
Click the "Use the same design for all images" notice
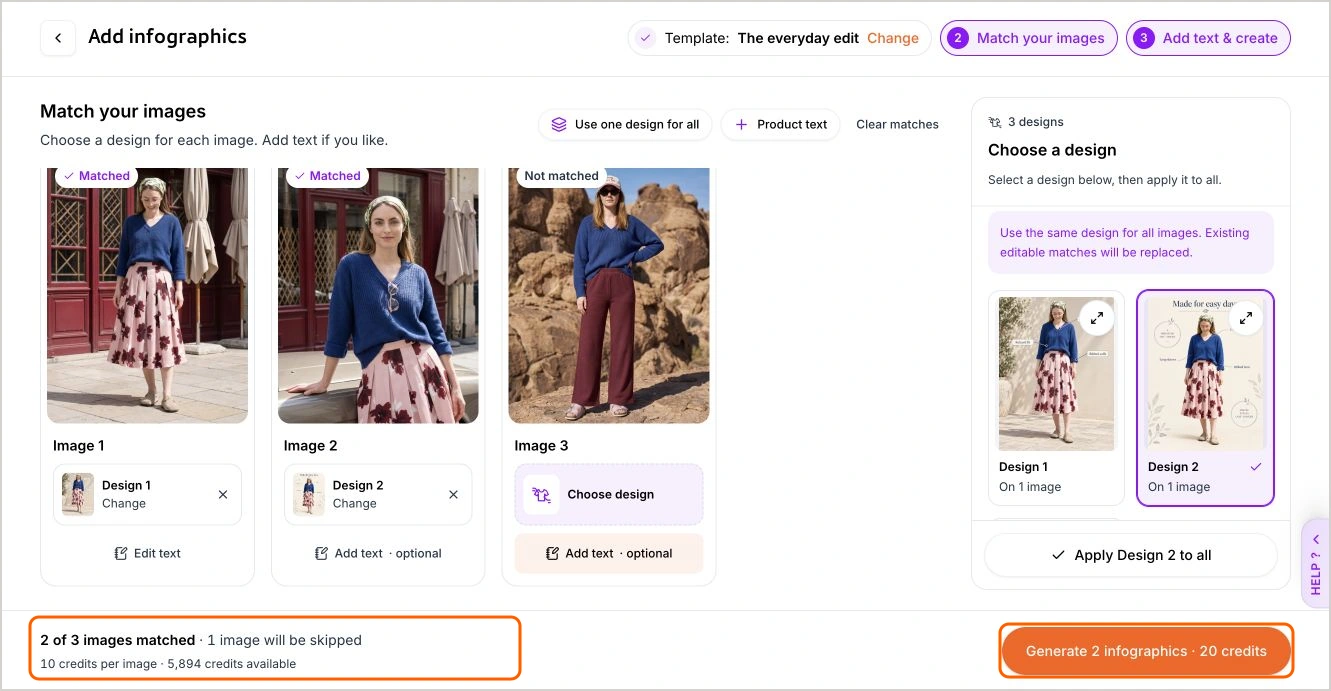click(1131, 242)
